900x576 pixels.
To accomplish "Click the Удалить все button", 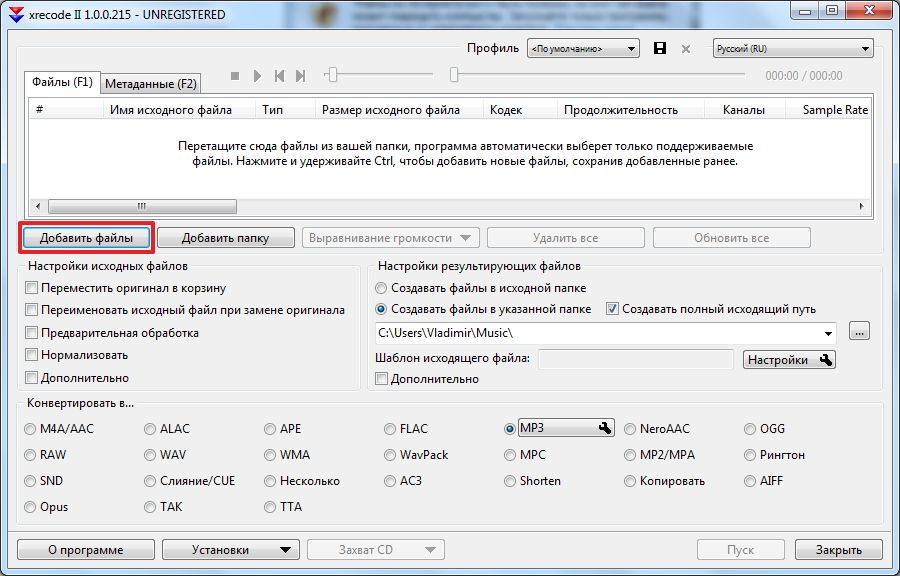I will (x=565, y=238).
